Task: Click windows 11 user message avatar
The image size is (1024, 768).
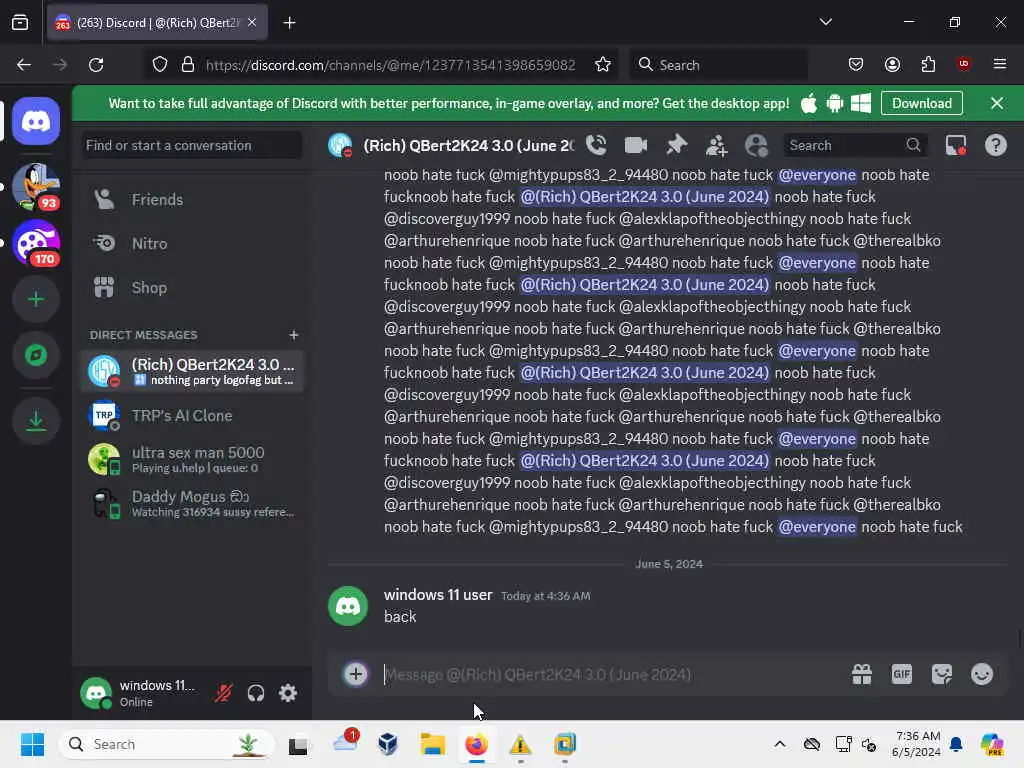Action: click(x=347, y=606)
